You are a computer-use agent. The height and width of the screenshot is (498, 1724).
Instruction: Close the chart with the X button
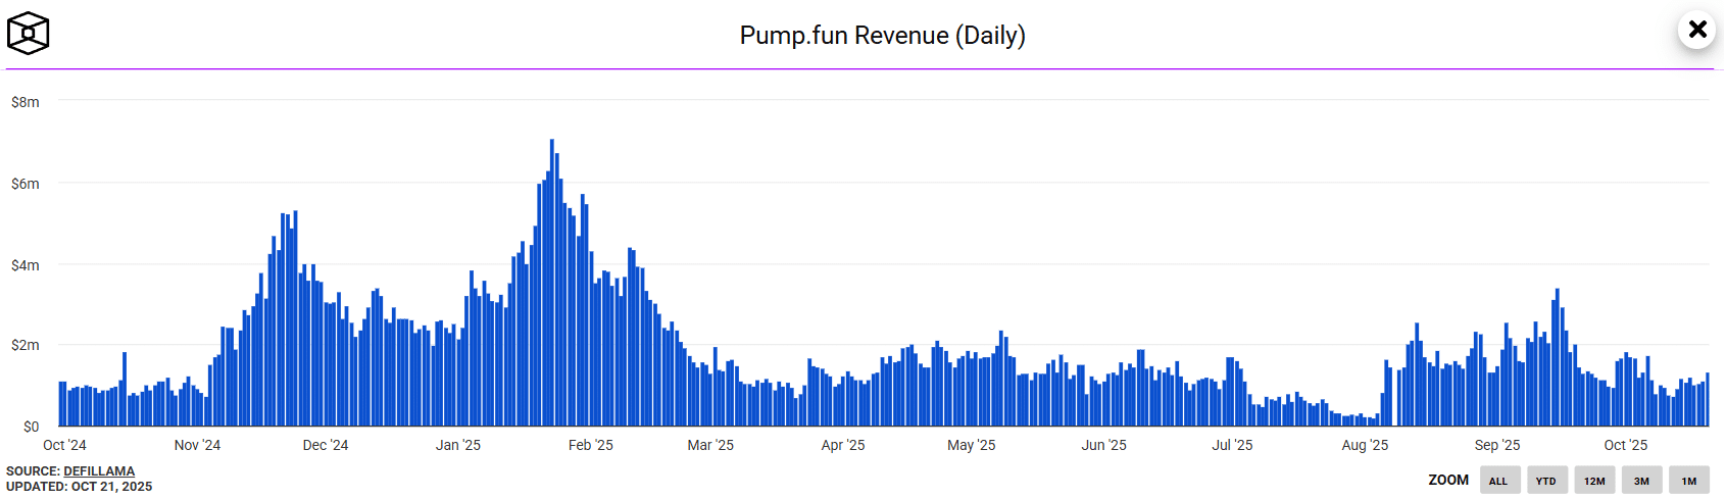[1697, 30]
